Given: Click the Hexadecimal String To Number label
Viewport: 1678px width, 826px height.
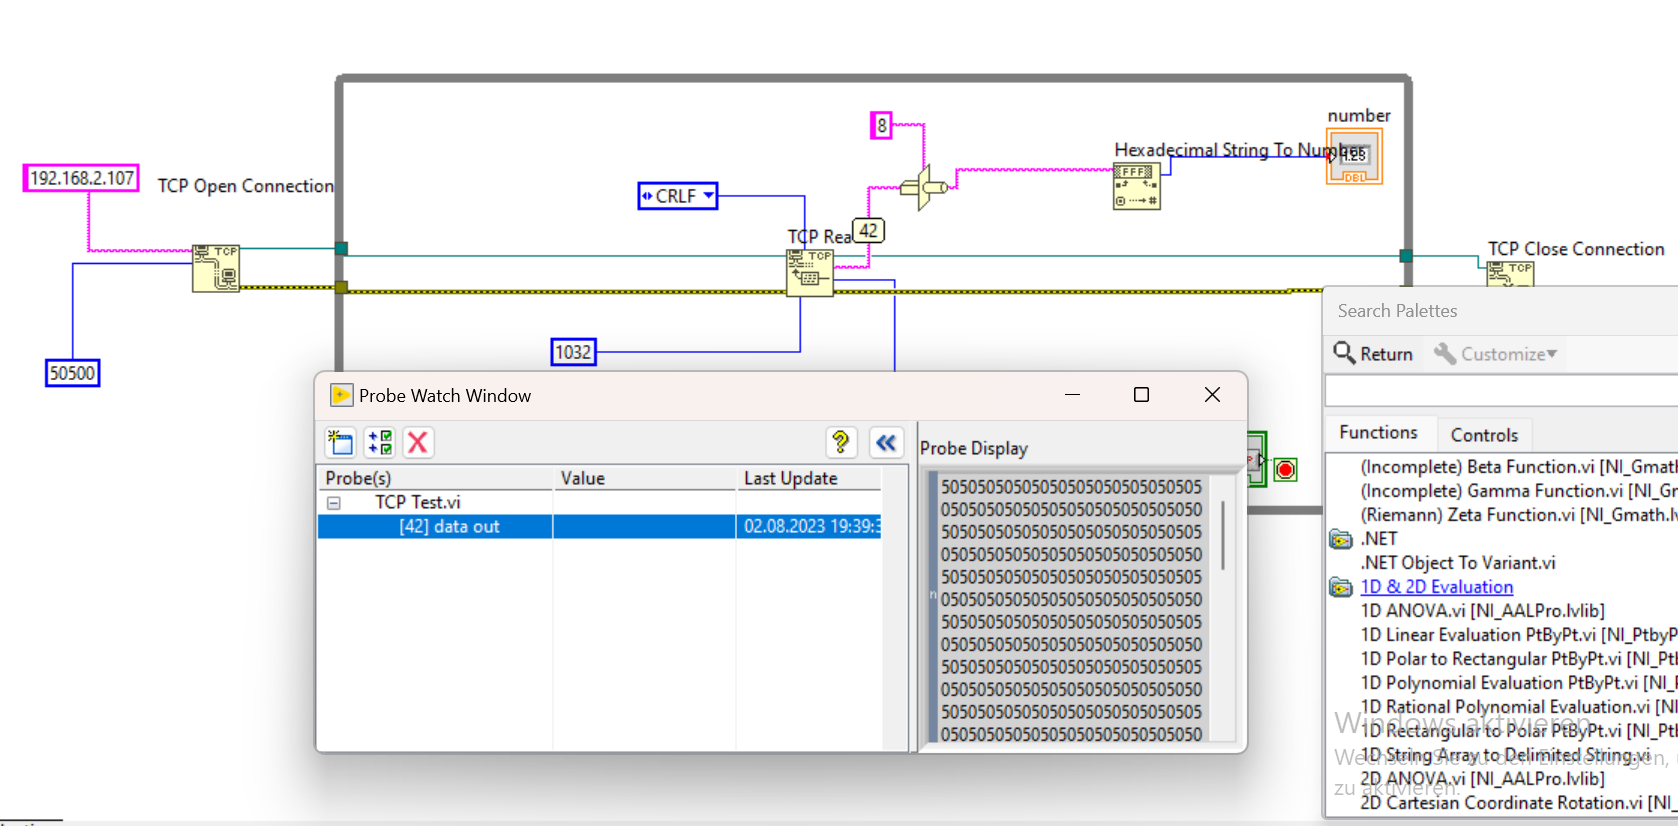Looking at the screenshot, I should click(1239, 150).
